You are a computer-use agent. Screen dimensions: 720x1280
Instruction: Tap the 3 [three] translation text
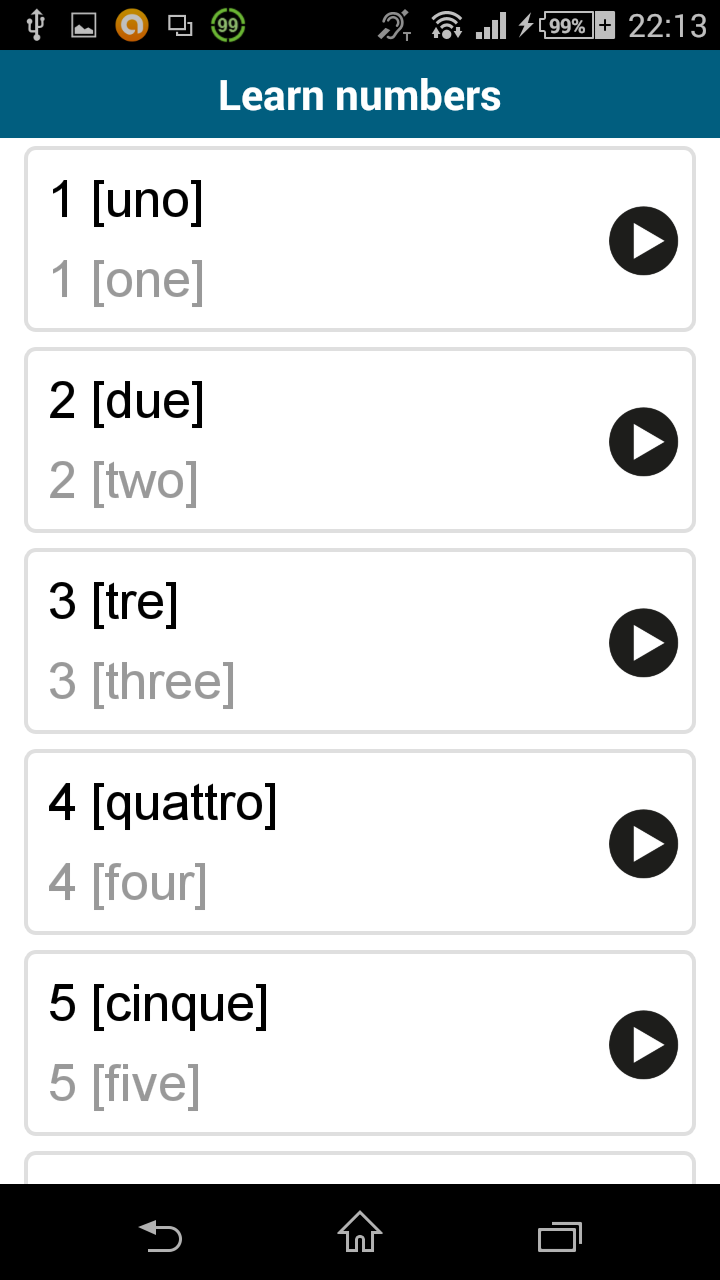142,682
